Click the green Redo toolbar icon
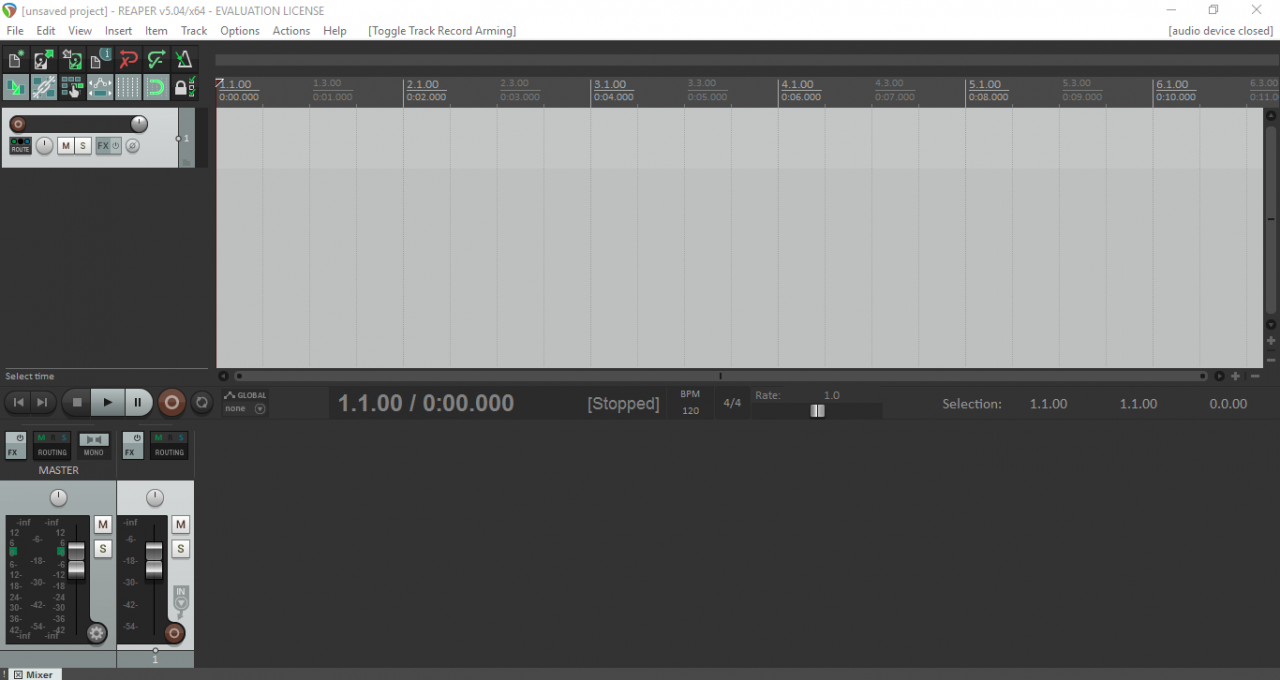 tap(156, 60)
